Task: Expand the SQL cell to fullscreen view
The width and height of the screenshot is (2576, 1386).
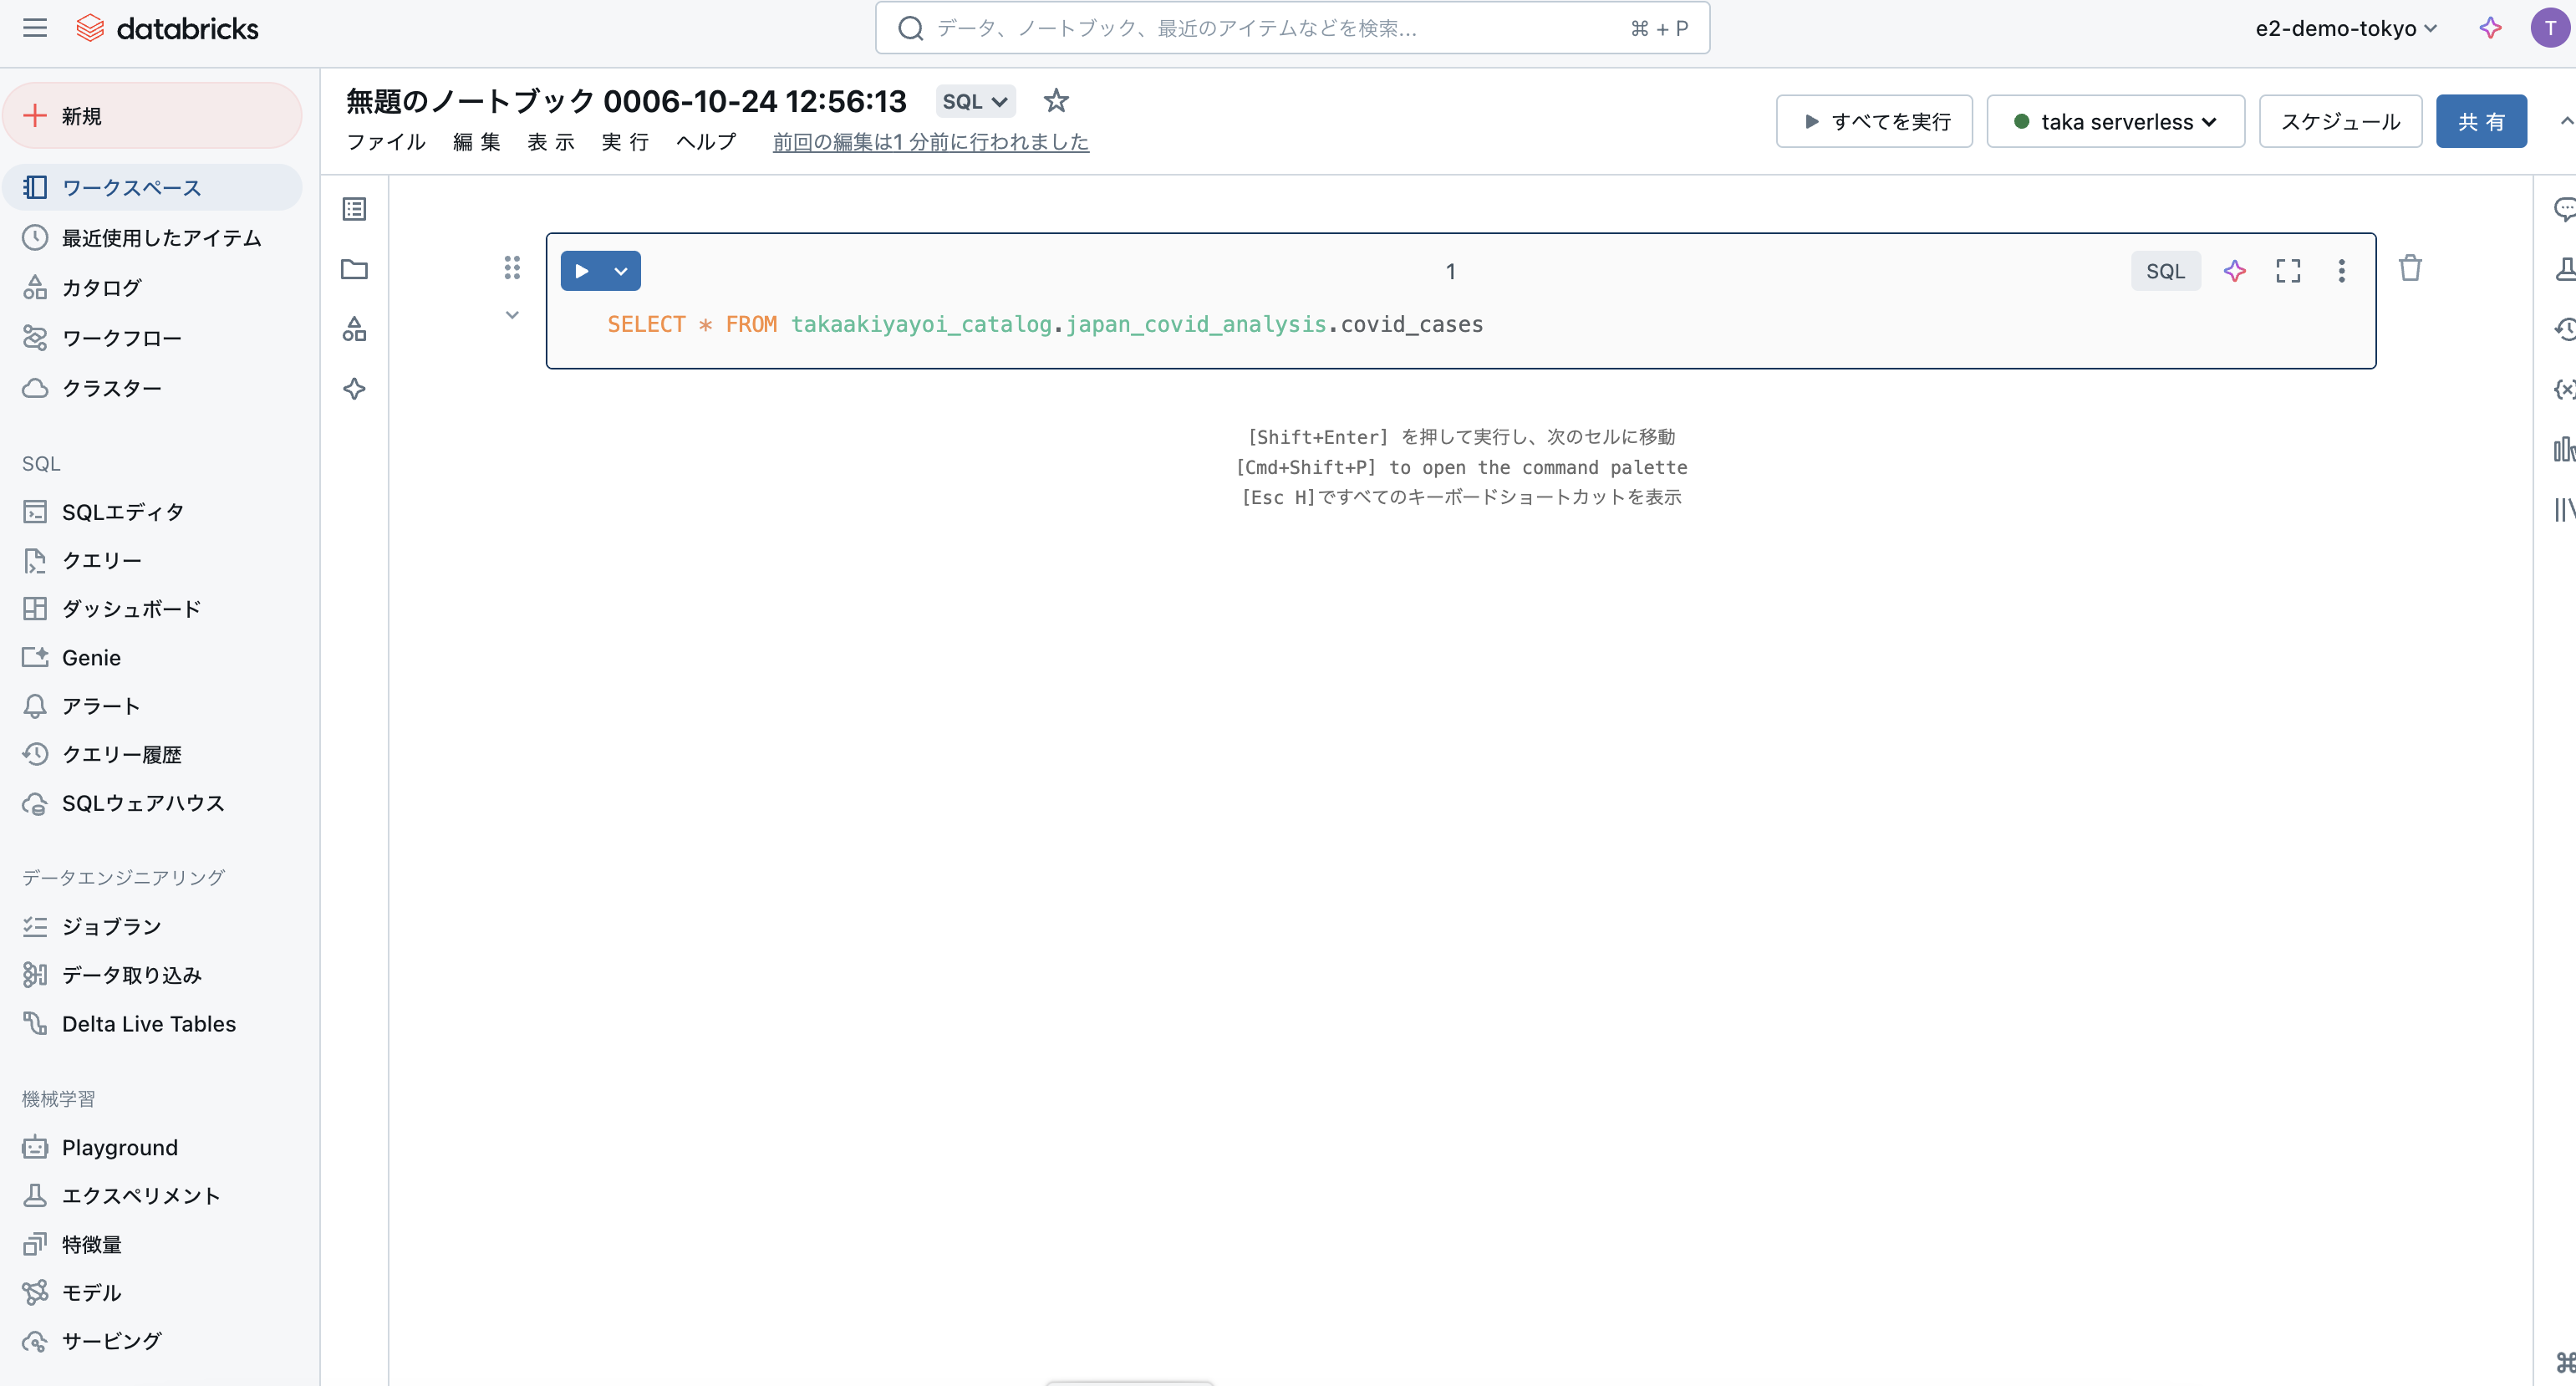Action: coord(2288,270)
